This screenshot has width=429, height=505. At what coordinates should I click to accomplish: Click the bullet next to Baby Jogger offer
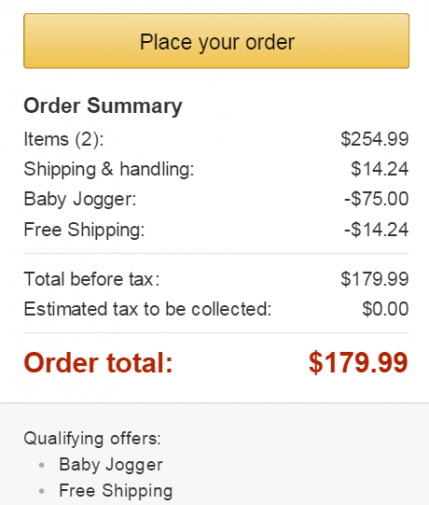[42, 465]
